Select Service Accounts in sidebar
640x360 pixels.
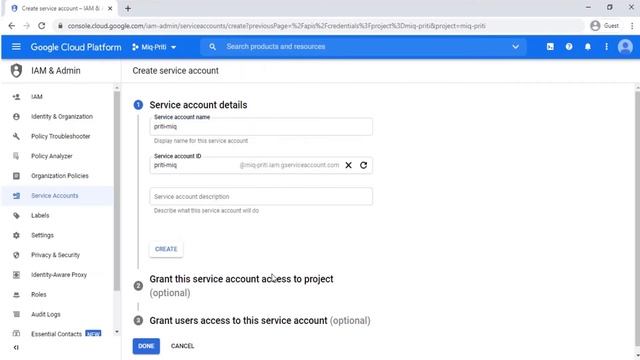(58, 196)
